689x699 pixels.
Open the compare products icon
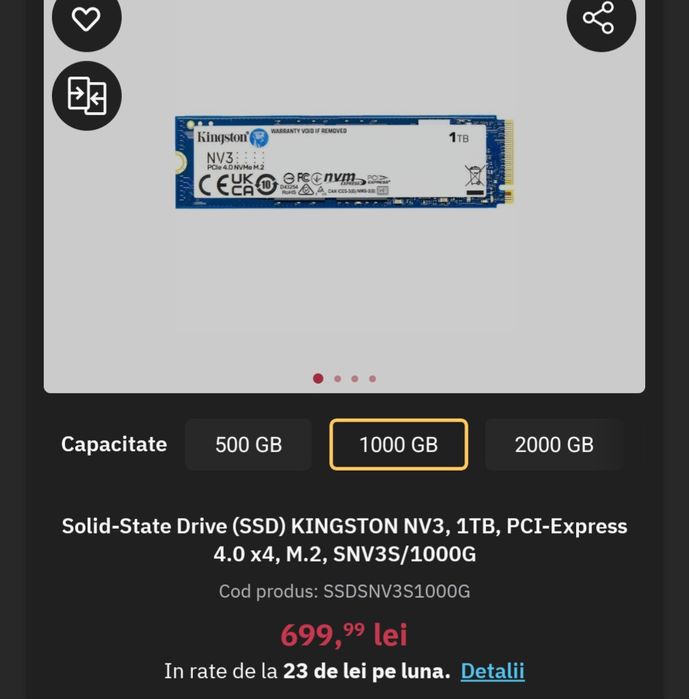[x=86, y=95]
